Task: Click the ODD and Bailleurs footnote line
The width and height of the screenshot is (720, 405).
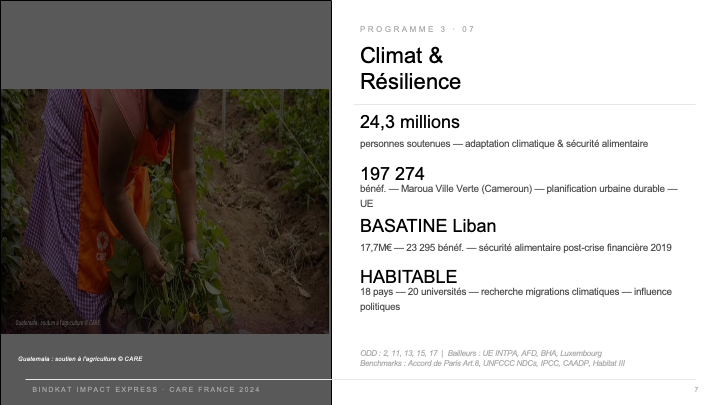Action: coord(481,353)
